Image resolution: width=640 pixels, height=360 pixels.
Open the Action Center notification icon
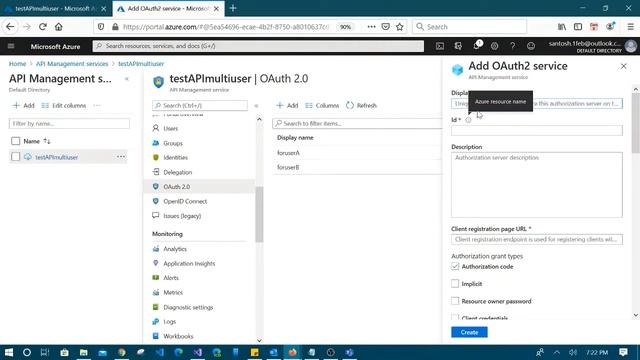pyautogui.click(x=623, y=352)
